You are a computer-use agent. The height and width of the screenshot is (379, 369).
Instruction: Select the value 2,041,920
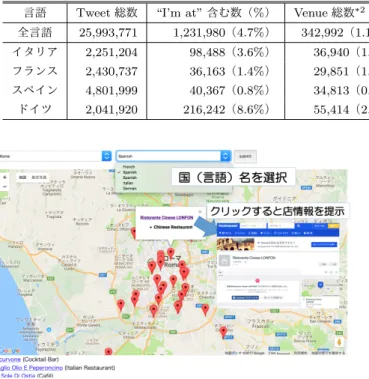pos(111,109)
